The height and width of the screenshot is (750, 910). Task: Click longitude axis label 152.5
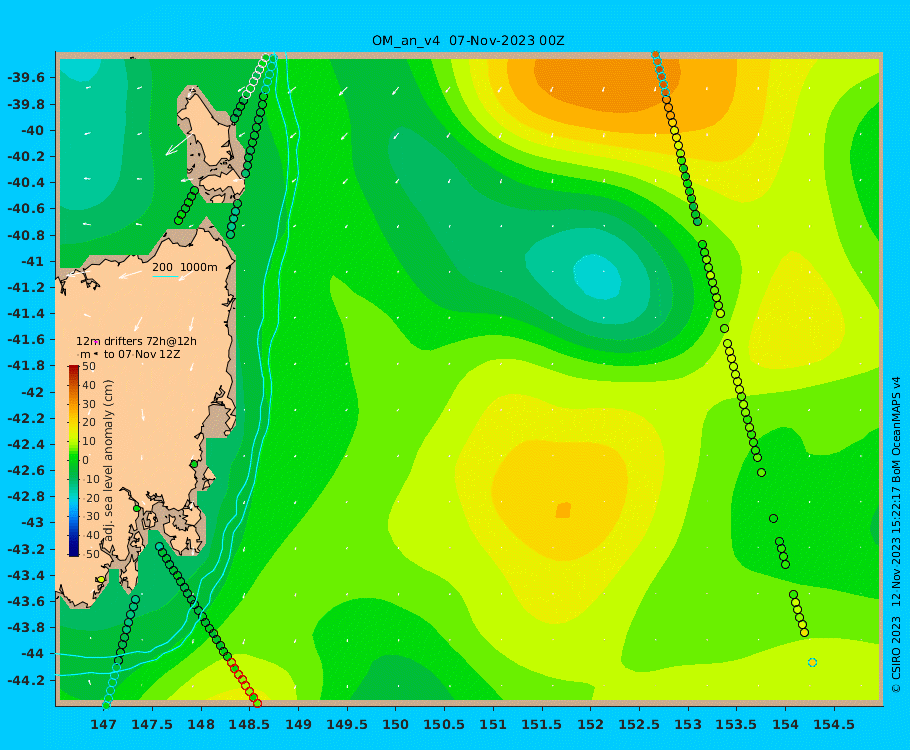click(x=640, y=724)
